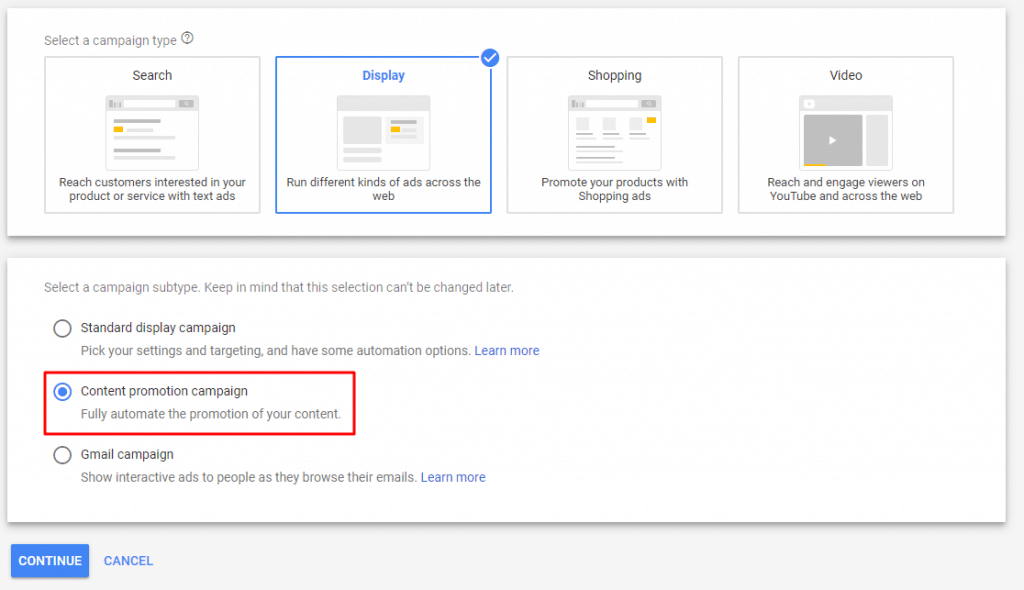Select Standard display campaign radio button
The height and width of the screenshot is (590, 1024).
pos(62,328)
